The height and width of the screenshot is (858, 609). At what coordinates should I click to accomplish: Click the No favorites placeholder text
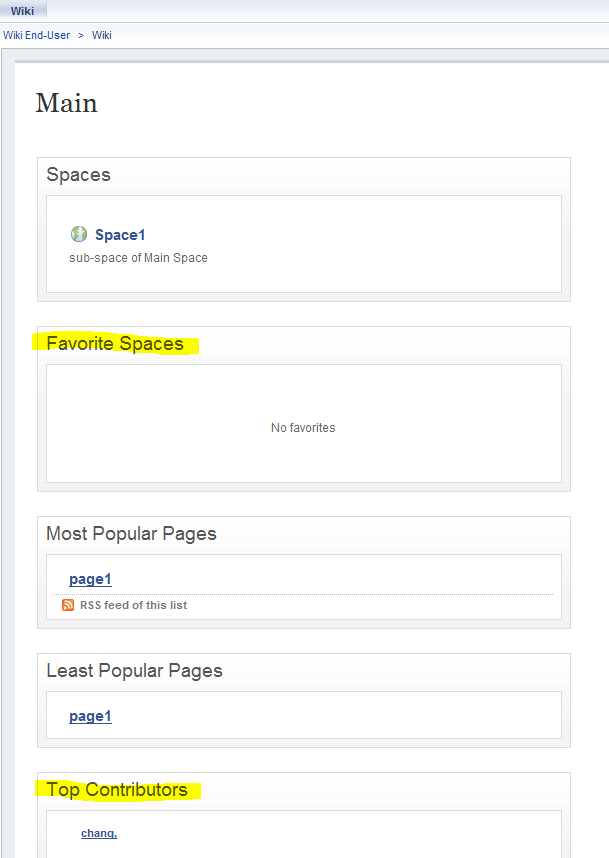point(303,428)
